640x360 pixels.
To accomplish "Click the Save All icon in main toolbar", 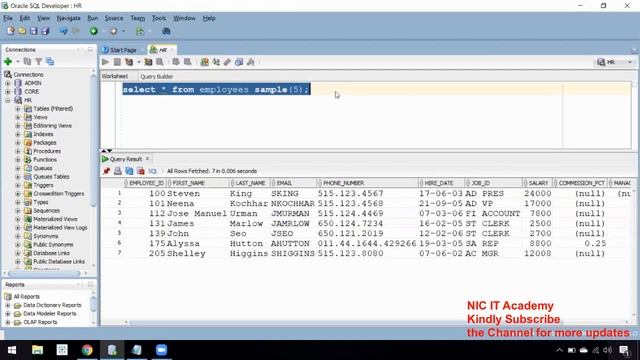I will pos(45,31).
